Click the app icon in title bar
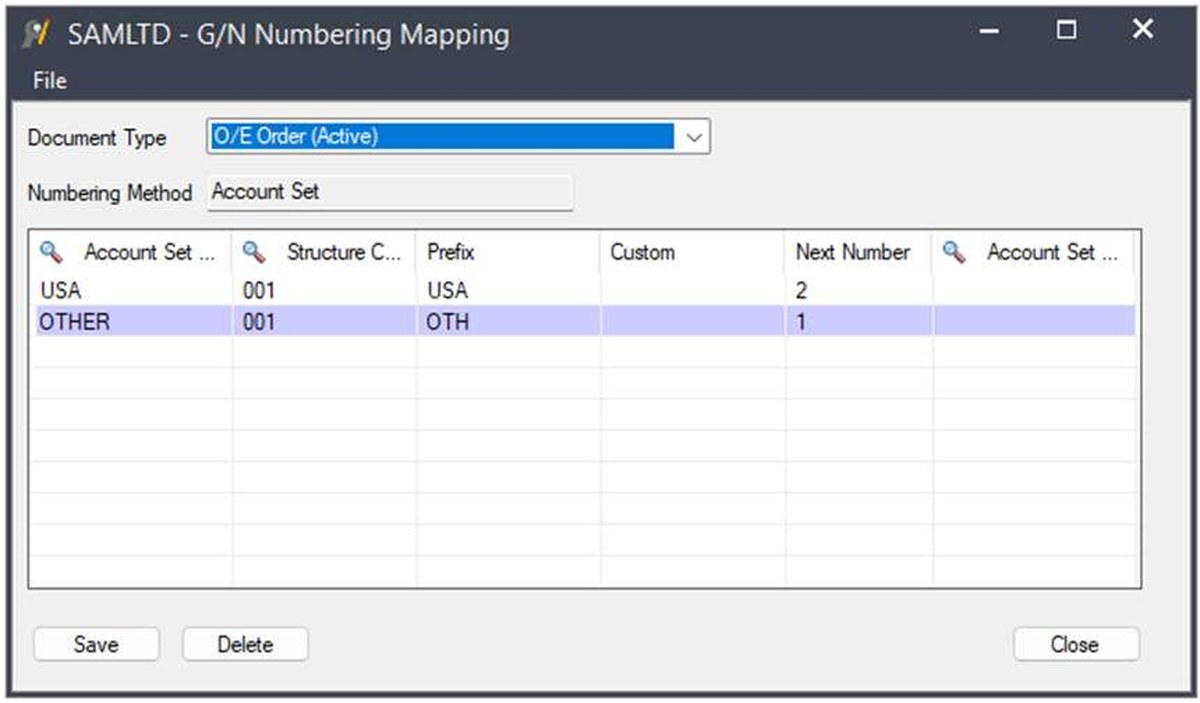This screenshot has width=1200, height=703. tap(36, 35)
